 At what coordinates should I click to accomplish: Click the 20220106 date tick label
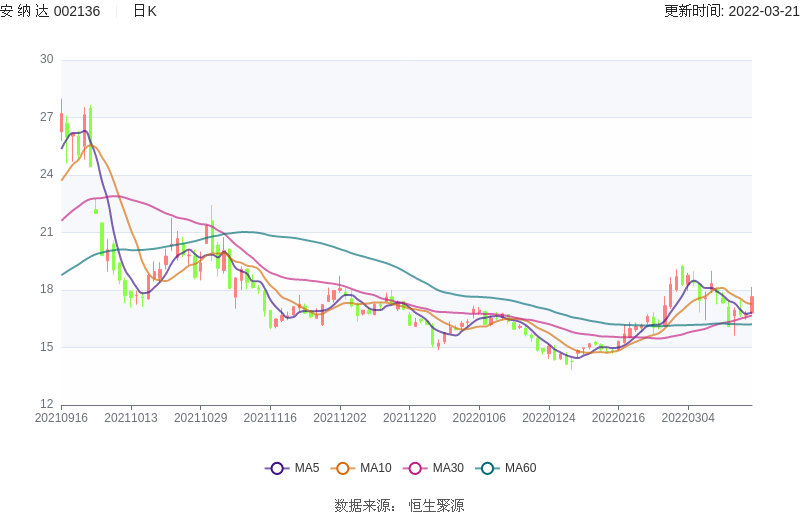coord(479,418)
